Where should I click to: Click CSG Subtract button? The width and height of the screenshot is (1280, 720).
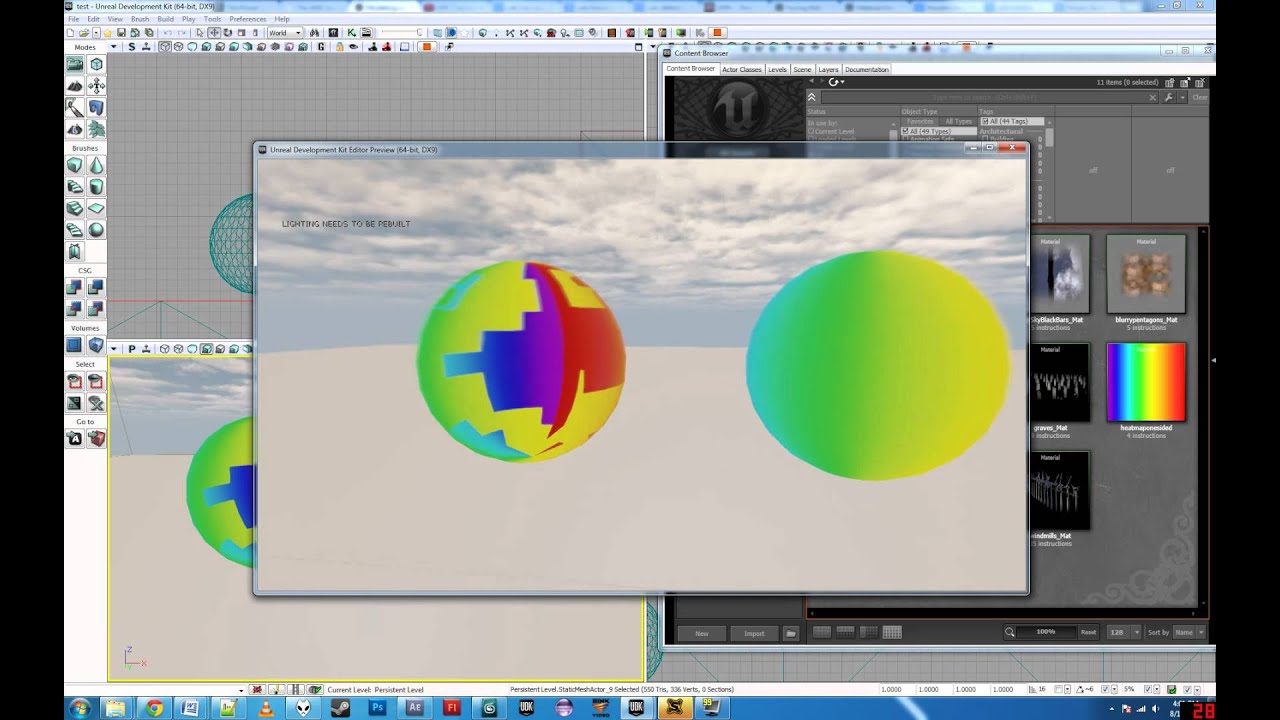click(x=96, y=287)
